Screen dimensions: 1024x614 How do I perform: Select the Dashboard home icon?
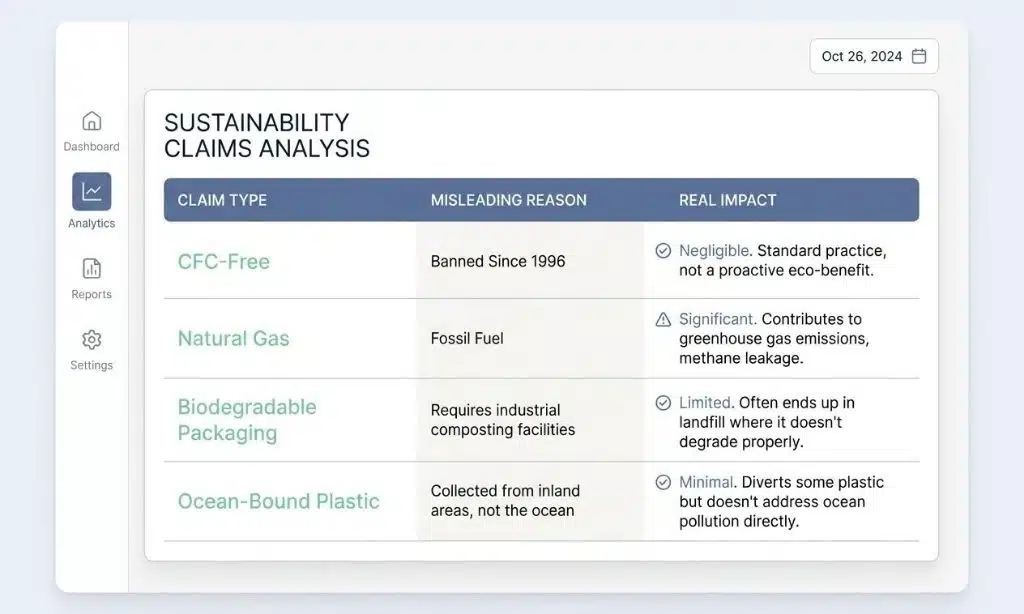(x=91, y=121)
